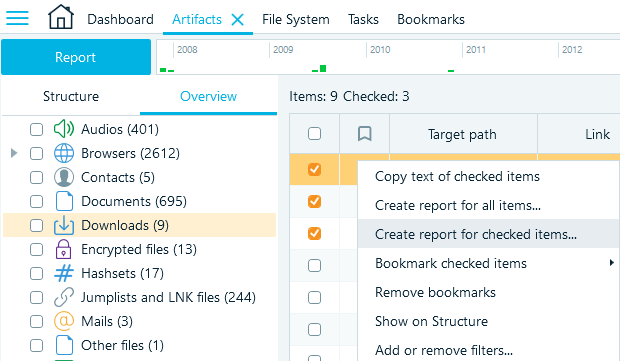Select Encrypted files (13) label
The image size is (620, 361).
click(139, 249)
